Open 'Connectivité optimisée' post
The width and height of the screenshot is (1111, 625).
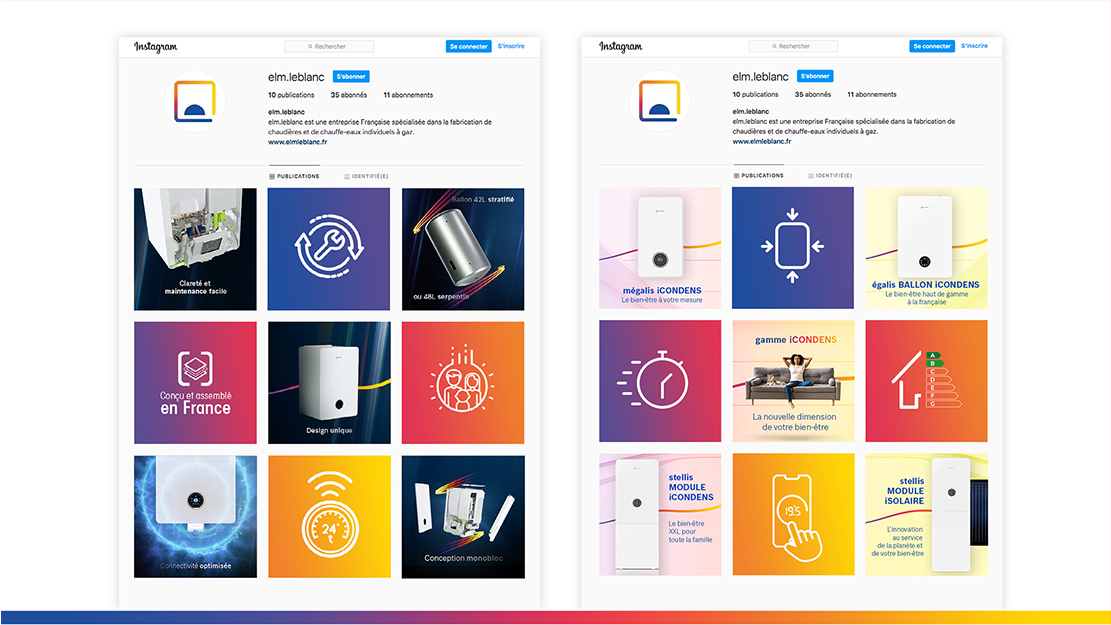pyautogui.click(x=196, y=517)
